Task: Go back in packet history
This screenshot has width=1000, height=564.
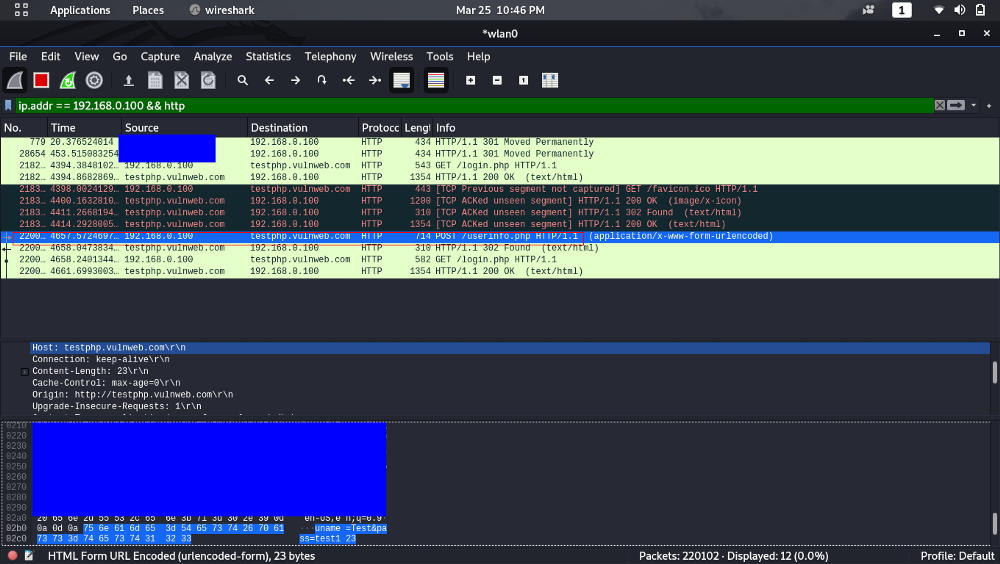Action: tap(269, 80)
